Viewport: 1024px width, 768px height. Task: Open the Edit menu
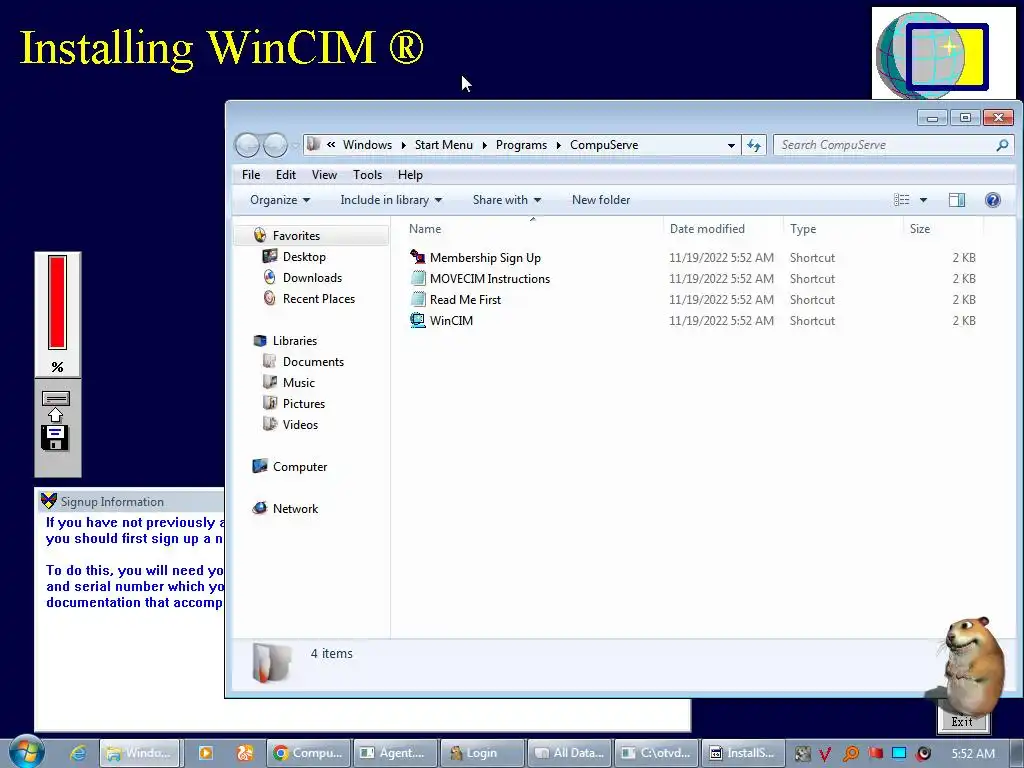[x=285, y=175]
